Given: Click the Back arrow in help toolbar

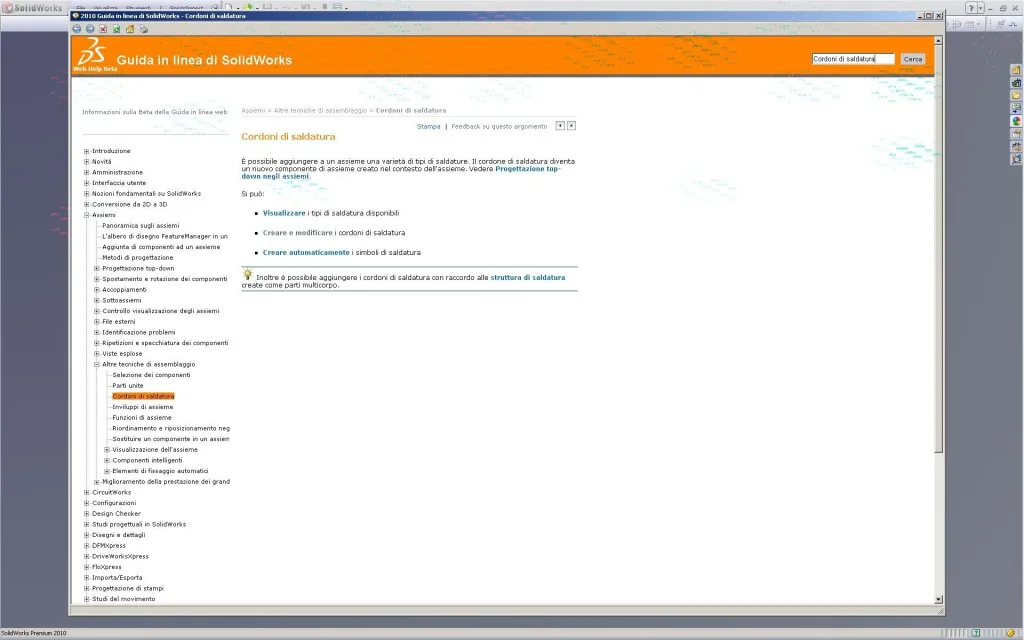Looking at the screenshot, I should [x=76, y=29].
